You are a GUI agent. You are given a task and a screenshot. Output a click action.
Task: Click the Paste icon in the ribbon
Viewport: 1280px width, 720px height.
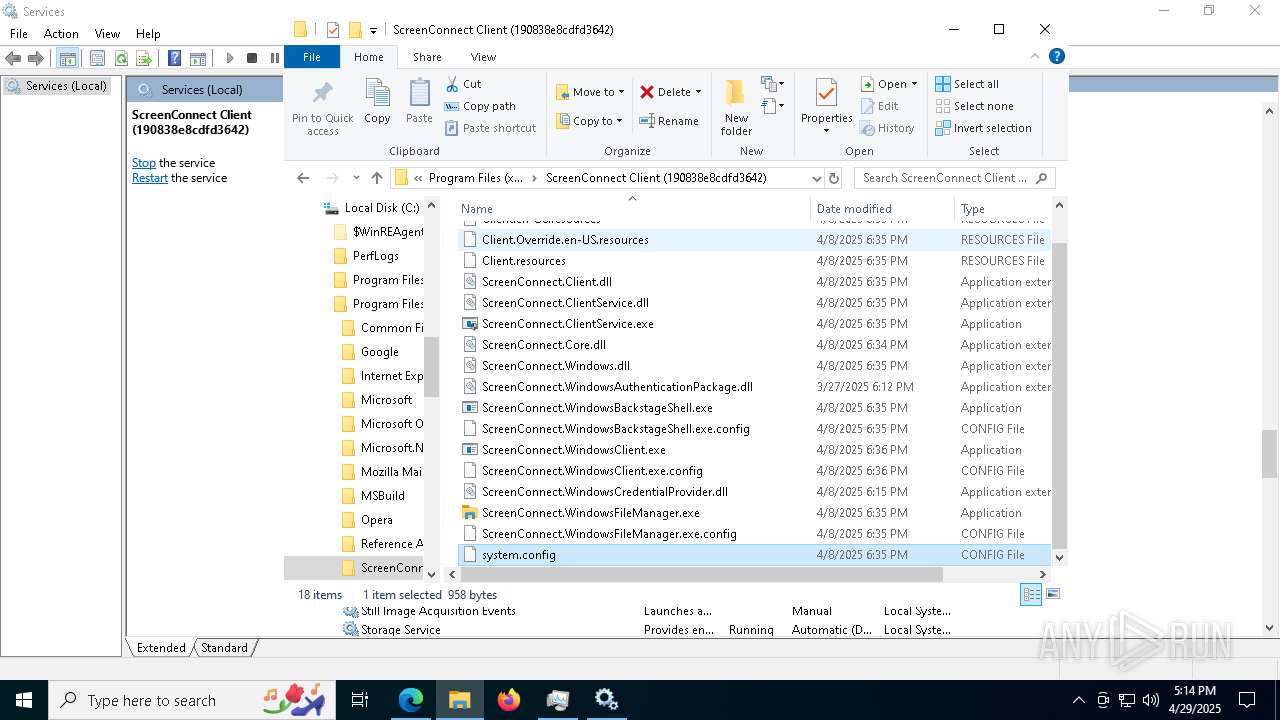419,102
